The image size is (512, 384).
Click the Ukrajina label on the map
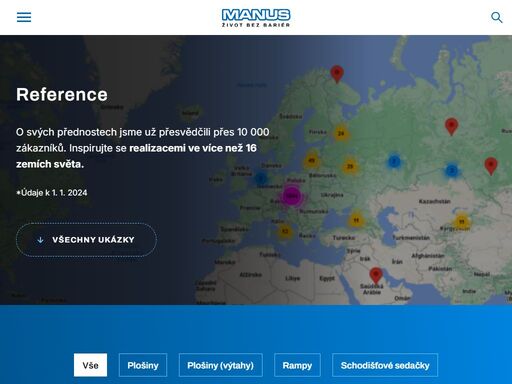tap(332, 195)
